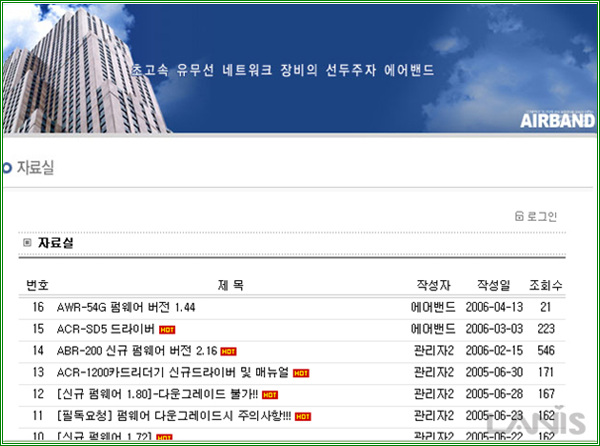Click the bold 자료실 board heading
Viewport: 600px width, 446px height.
[x=55, y=243]
